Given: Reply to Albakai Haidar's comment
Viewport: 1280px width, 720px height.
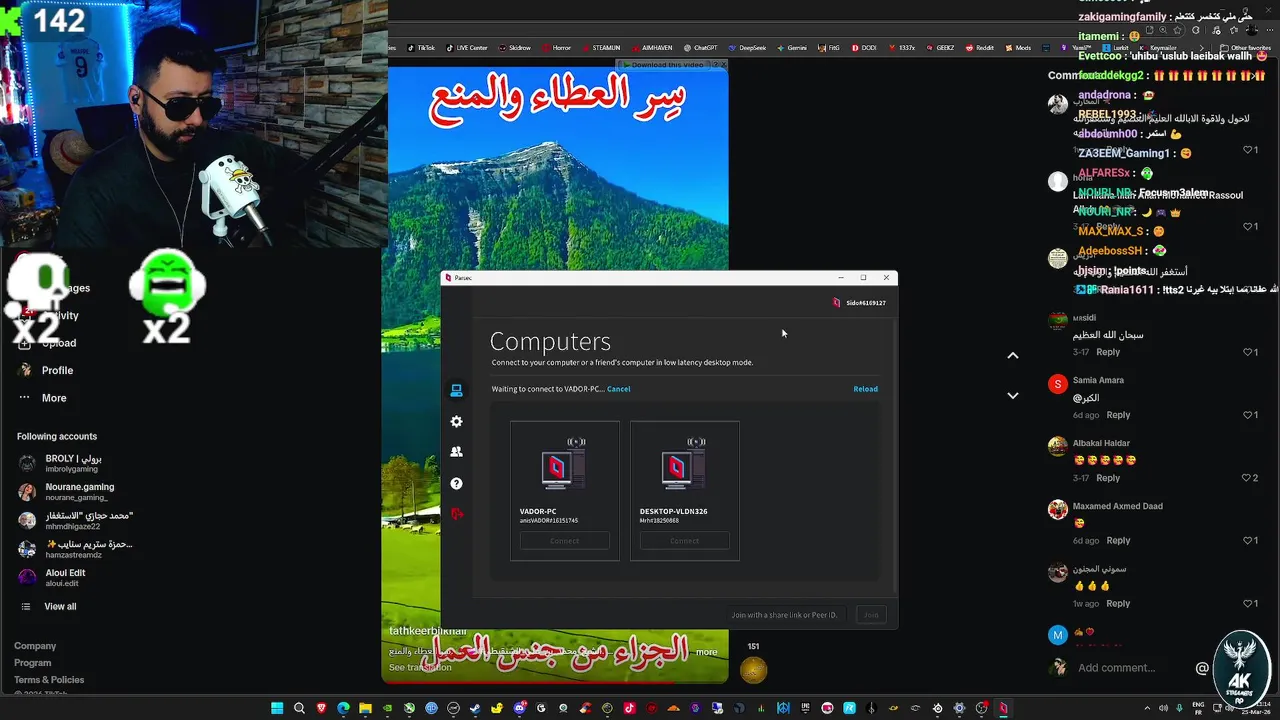Looking at the screenshot, I should tap(1108, 478).
